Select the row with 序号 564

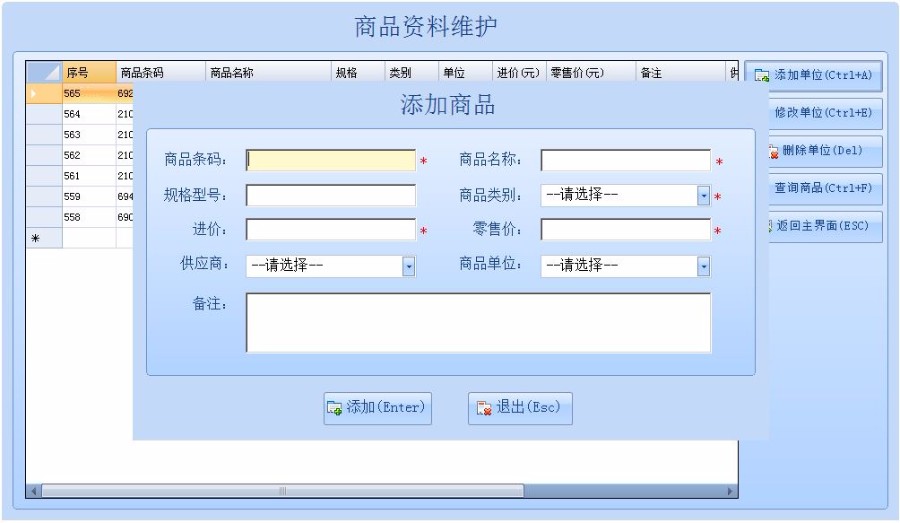click(x=80, y=114)
